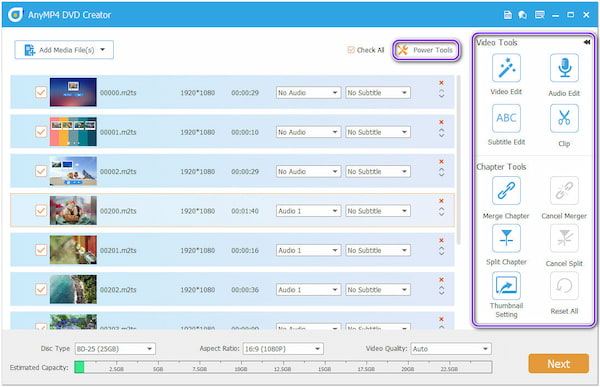Open the Video Quality dropdown
This screenshot has width=600, height=387.
point(451,349)
